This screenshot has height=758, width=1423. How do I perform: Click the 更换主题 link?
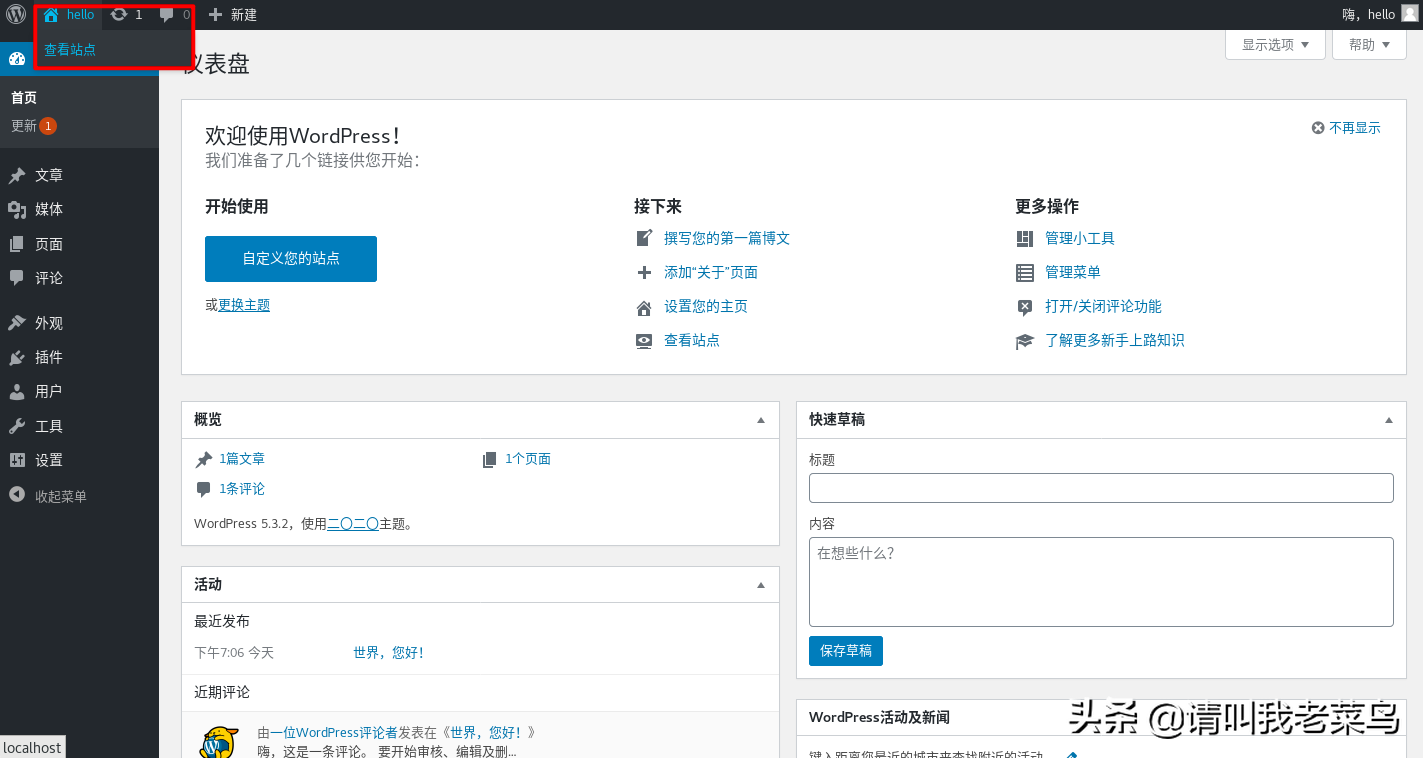[x=244, y=305]
